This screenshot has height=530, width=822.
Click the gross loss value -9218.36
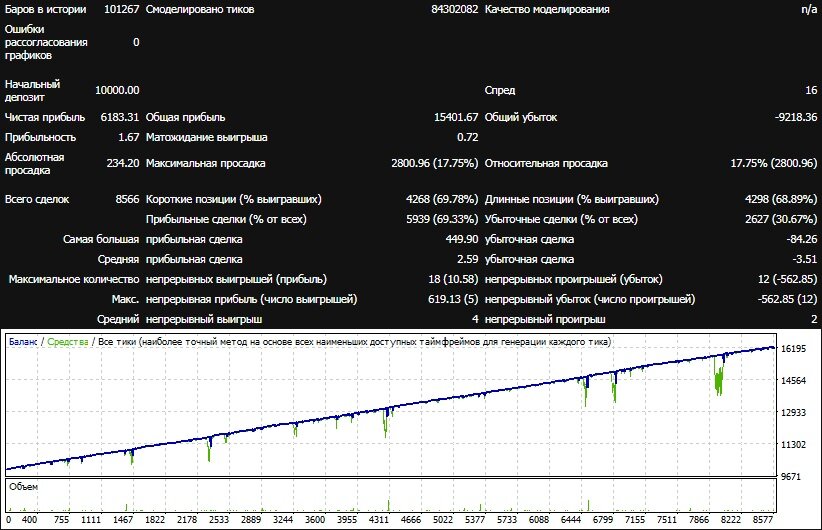click(x=796, y=117)
